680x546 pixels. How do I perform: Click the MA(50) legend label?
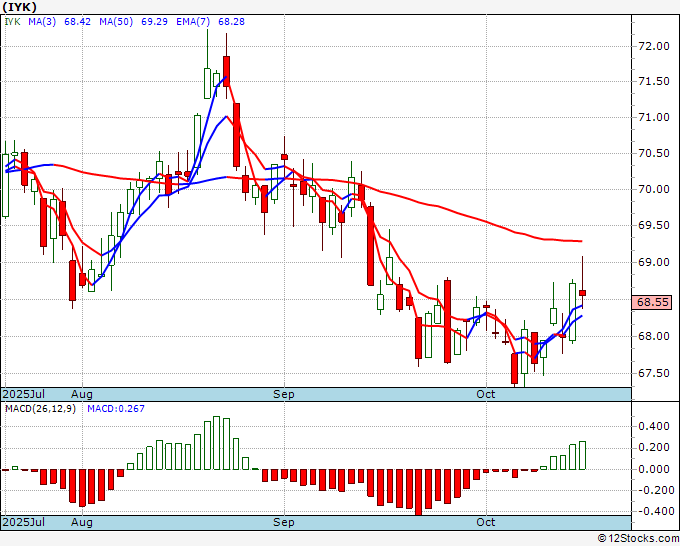[x=116, y=22]
